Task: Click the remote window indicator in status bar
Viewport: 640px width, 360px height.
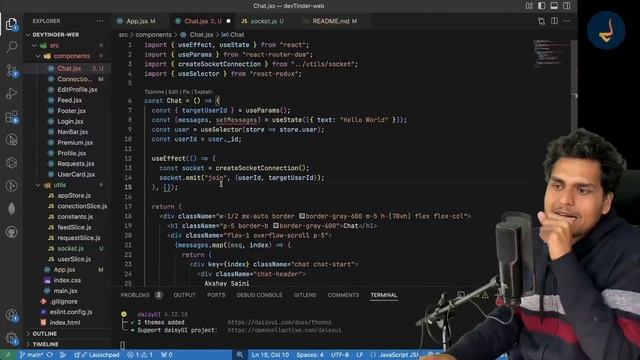Action: [x=7, y=355]
